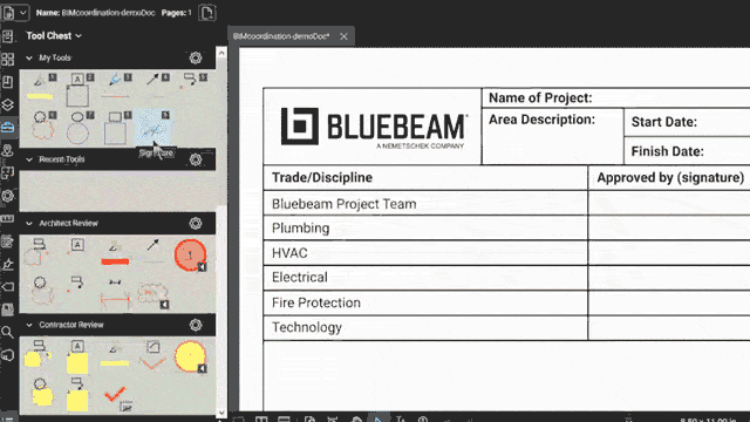The image size is (750, 422).
Task: Click the Start Date cell
Action: 687,122
